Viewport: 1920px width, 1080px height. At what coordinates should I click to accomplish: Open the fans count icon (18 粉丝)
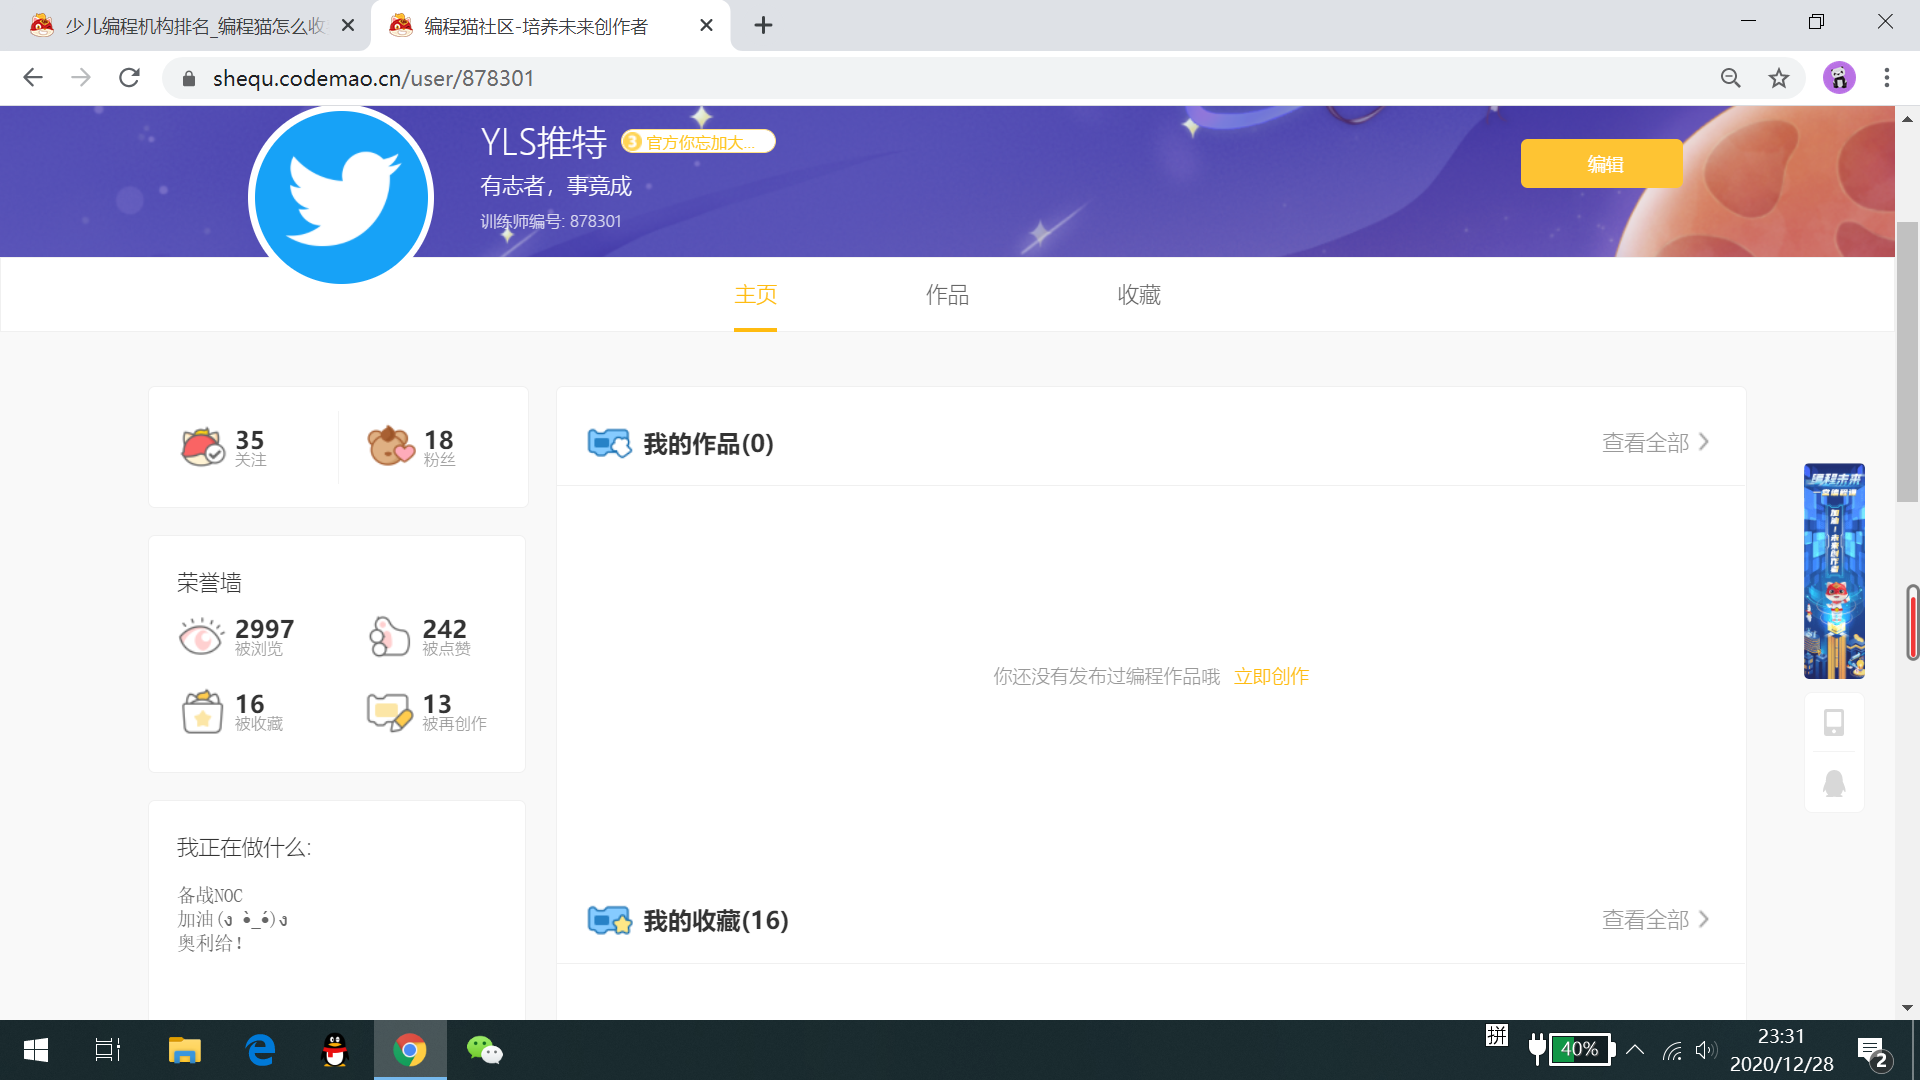(390, 446)
